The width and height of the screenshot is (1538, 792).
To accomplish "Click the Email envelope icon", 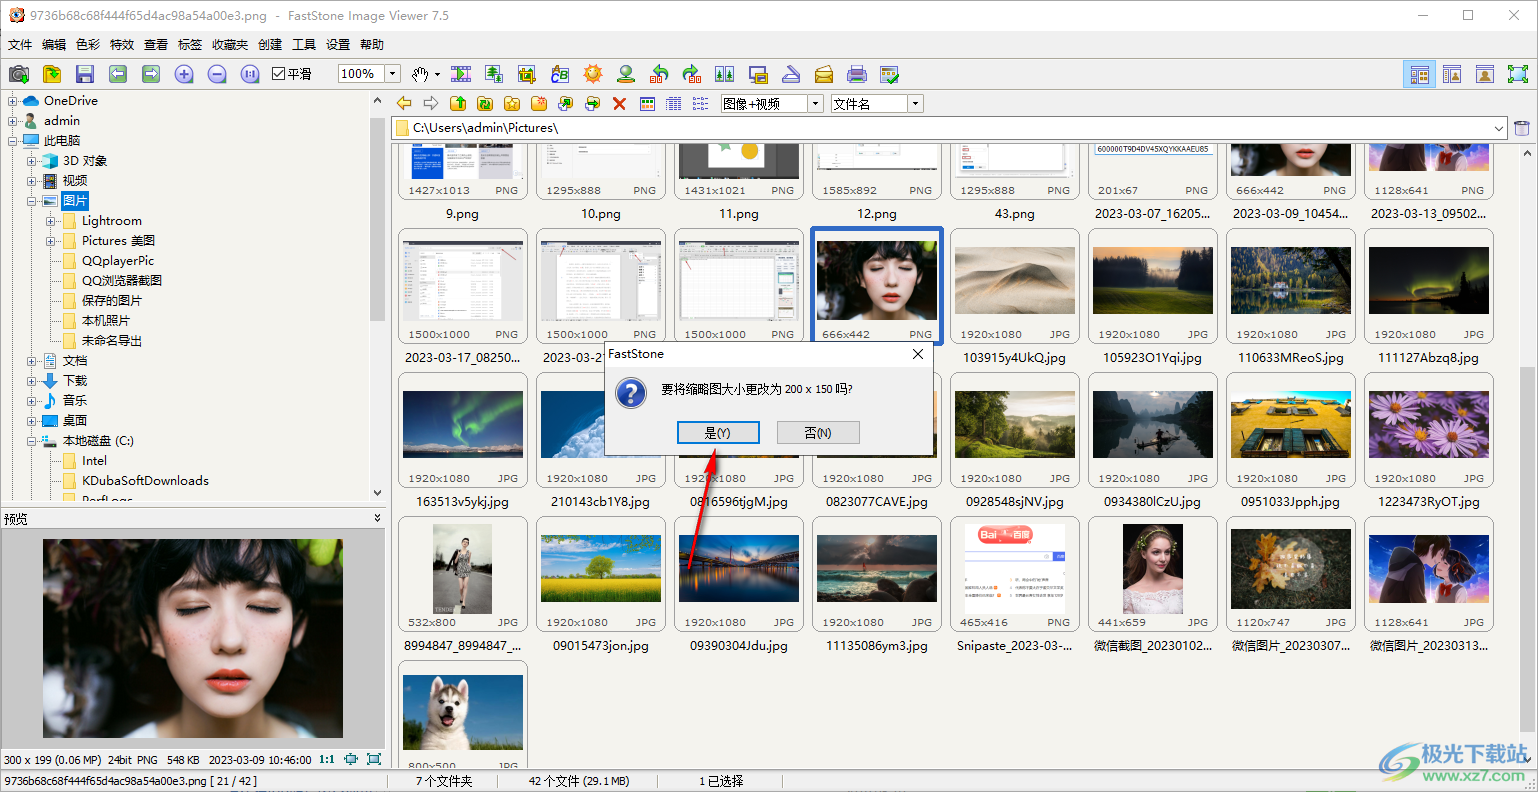I will [824, 74].
